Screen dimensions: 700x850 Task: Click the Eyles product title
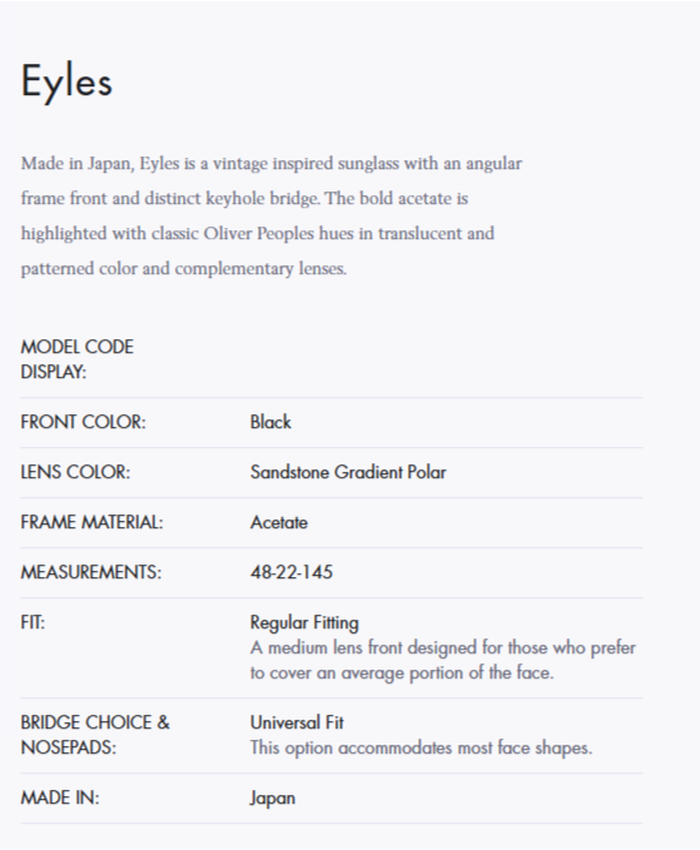click(66, 81)
